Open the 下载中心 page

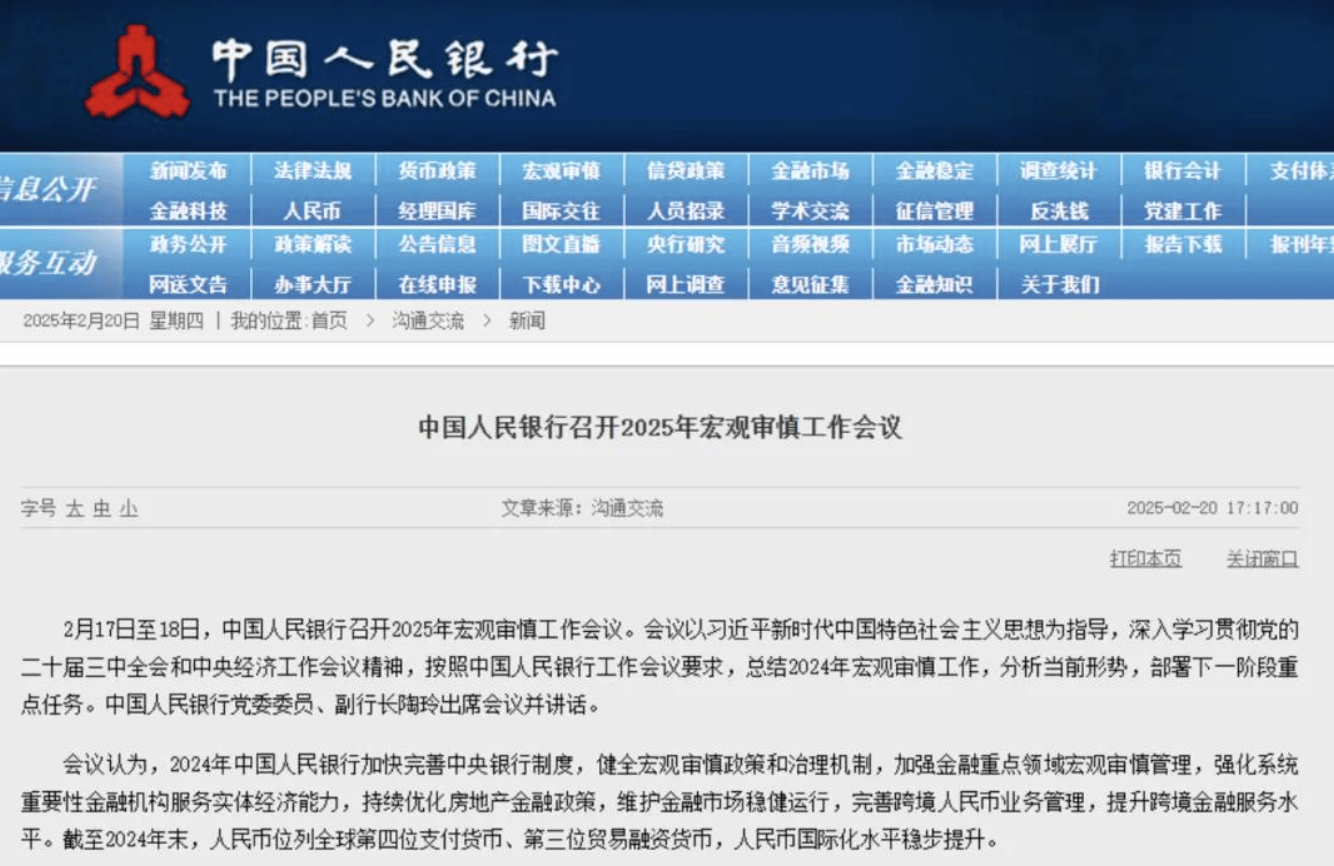(561, 284)
